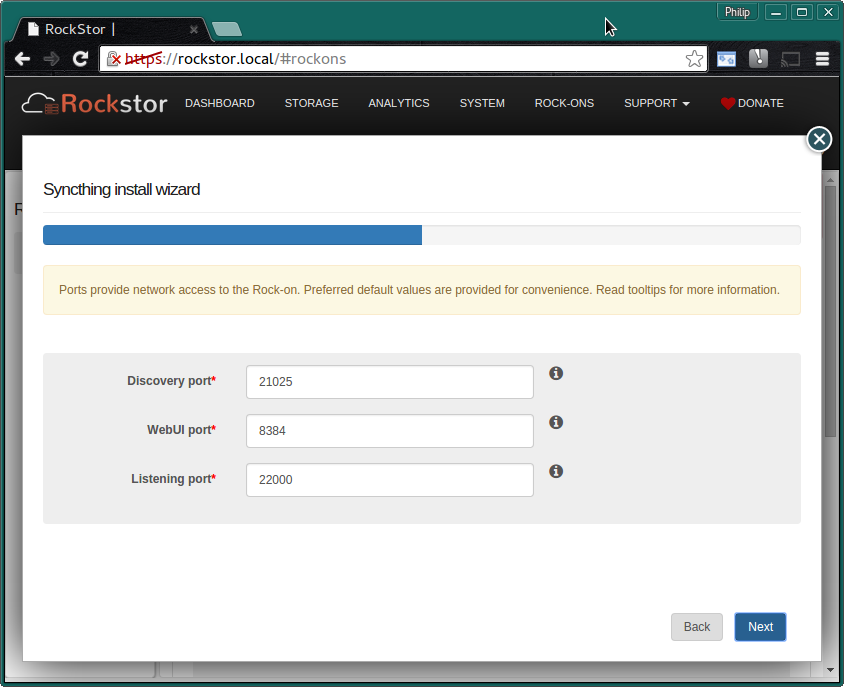Show info tooltip for Listening port
The image size is (844, 687).
(556, 471)
